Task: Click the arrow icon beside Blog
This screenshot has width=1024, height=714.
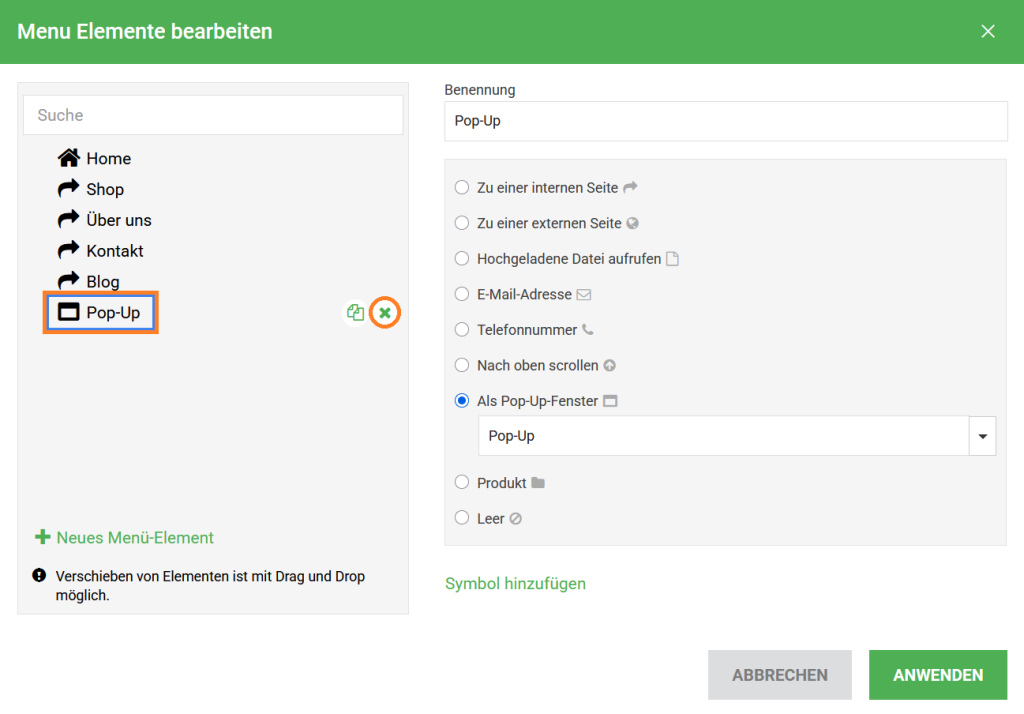Action: [x=68, y=281]
